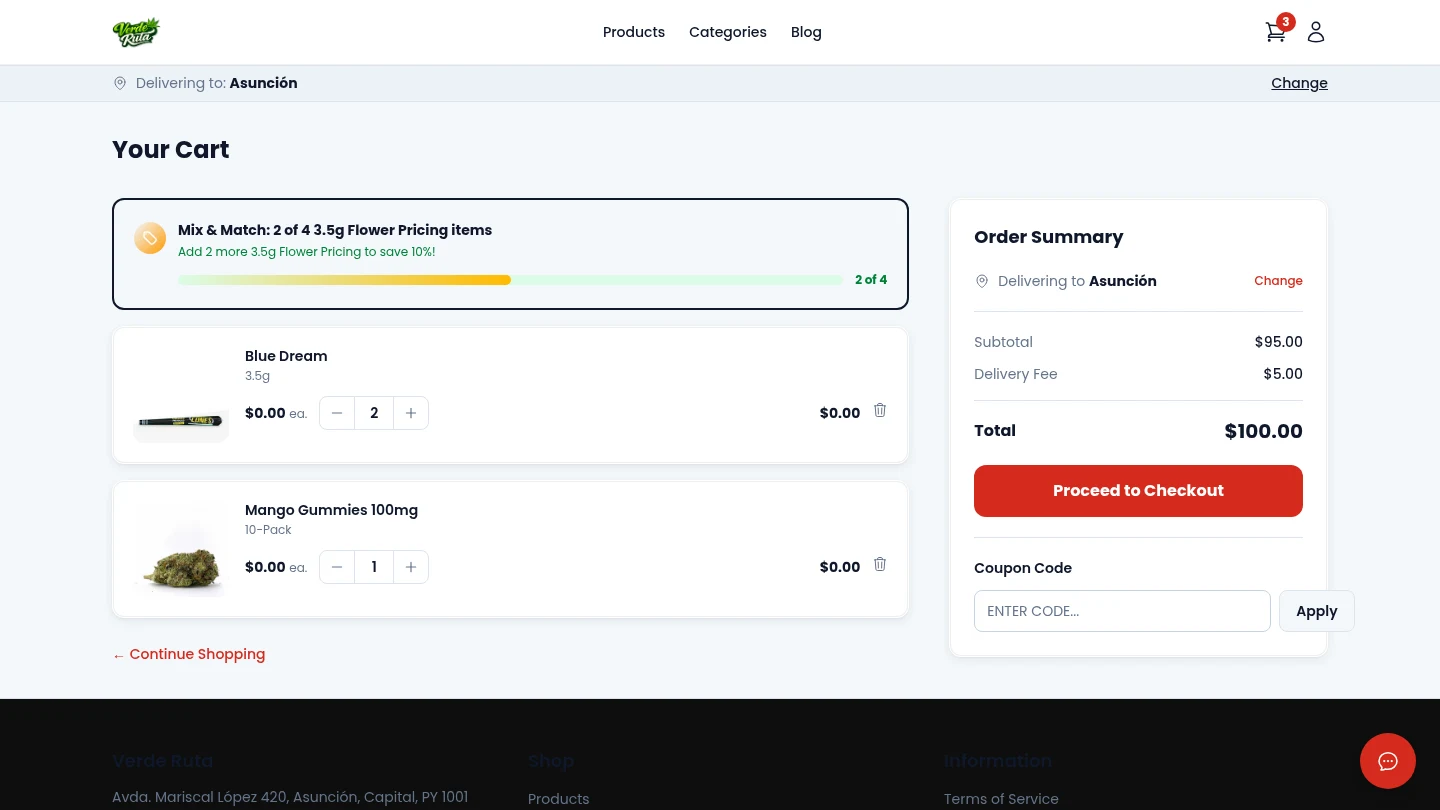This screenshot has height=810, width=1440.
Task: Increase Mango Gummies quantity with plus
Action: coord(411,567)
